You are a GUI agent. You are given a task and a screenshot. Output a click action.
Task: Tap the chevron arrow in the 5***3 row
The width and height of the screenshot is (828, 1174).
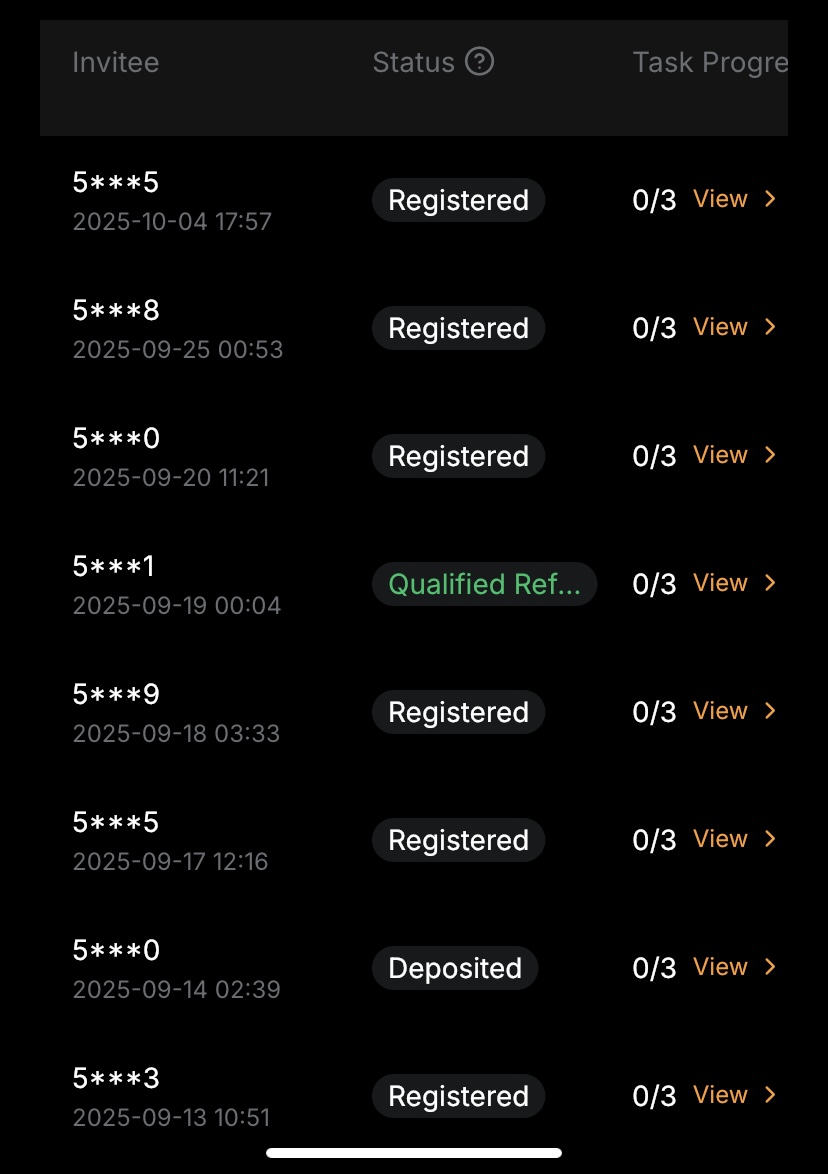(x=770, y=1095)
